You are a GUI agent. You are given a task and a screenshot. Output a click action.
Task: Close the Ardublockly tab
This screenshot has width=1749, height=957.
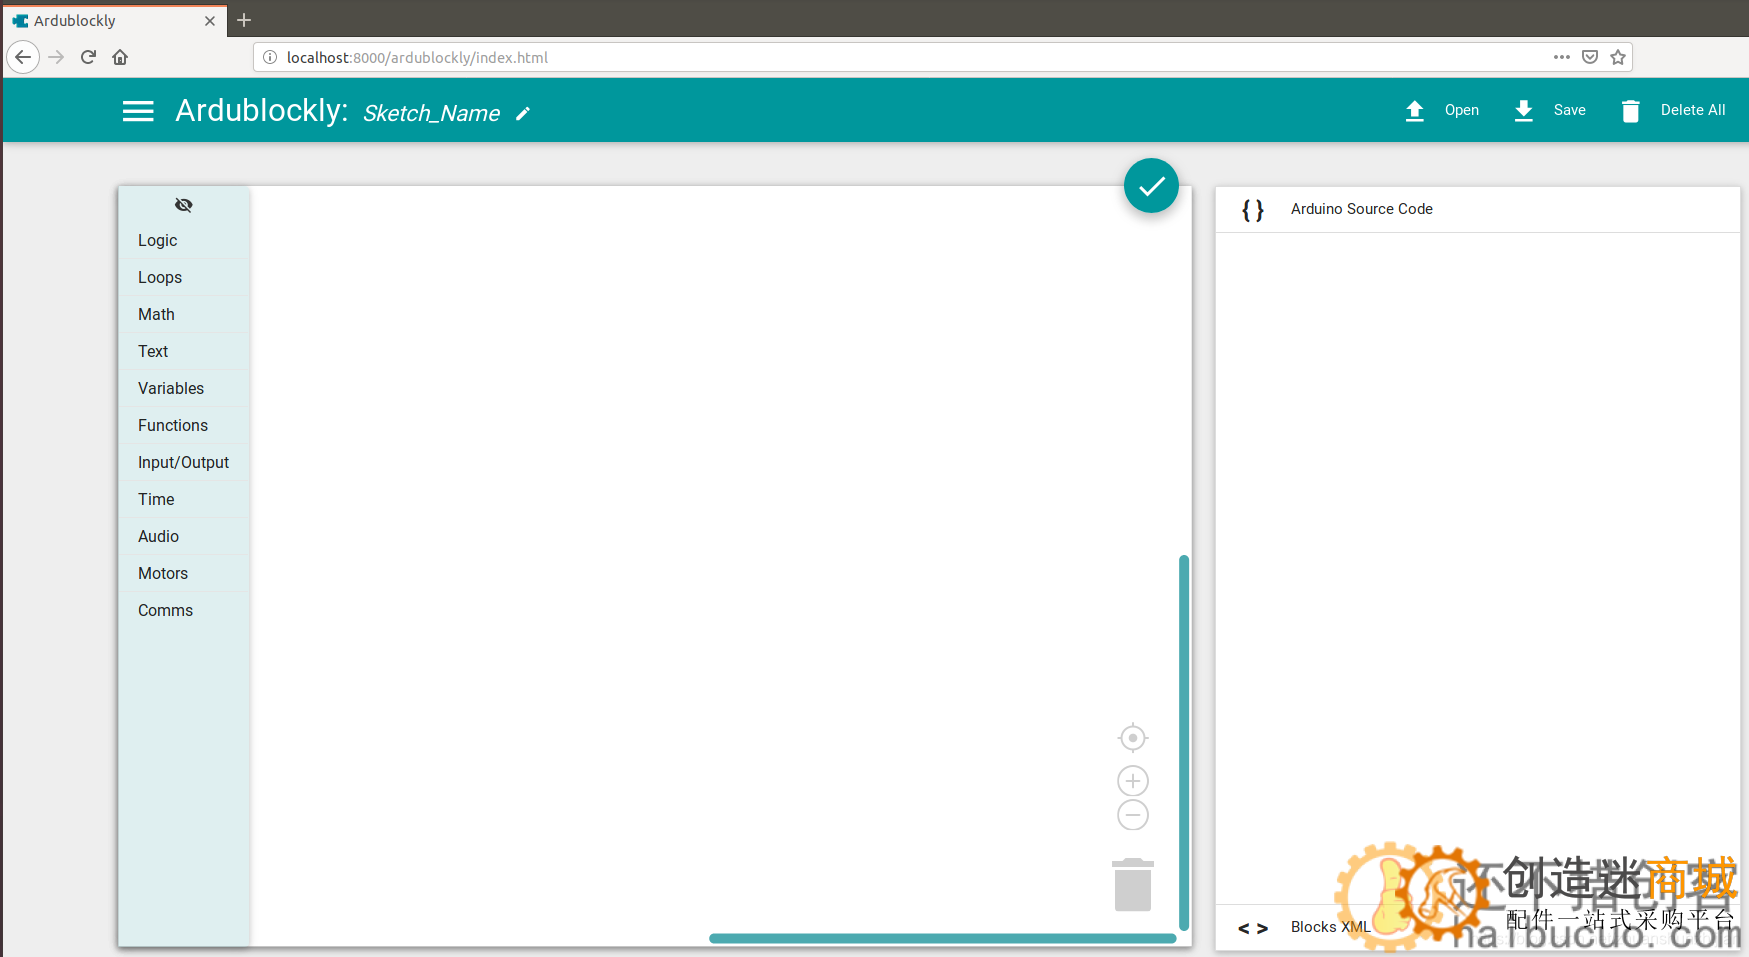pos(210,21)
